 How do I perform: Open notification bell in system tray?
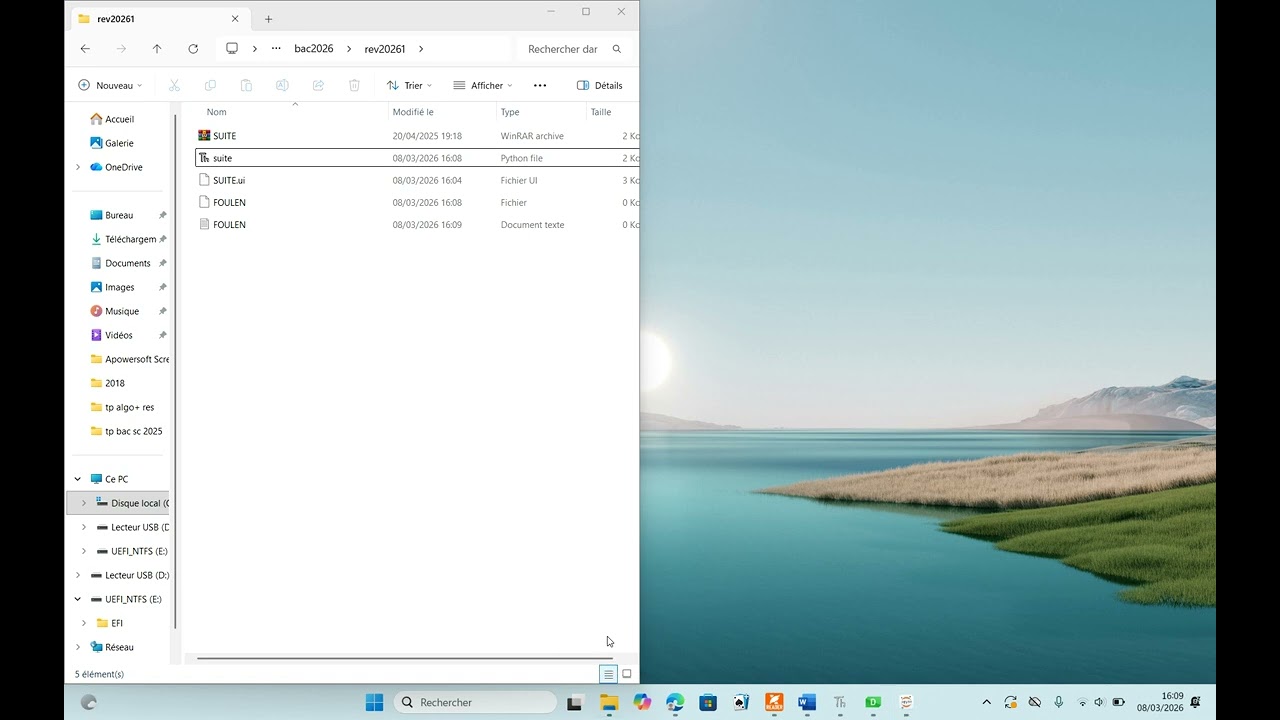[1195, 703]
